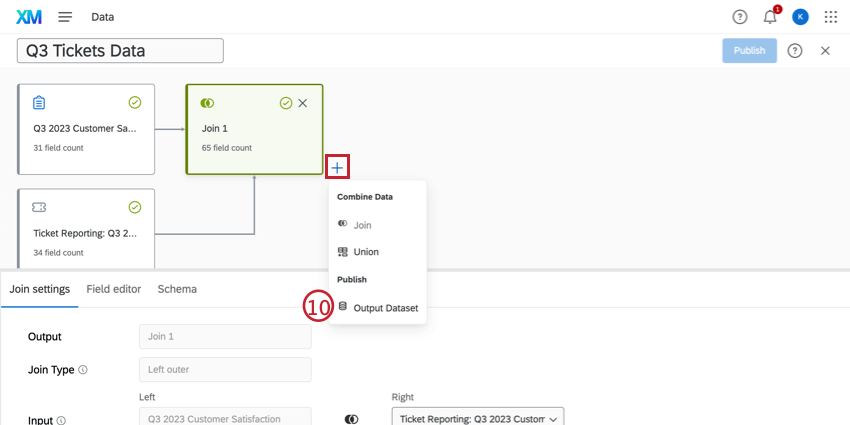Edit the Q3 Tickets Data name field
Viewport: 850px width, 425px height.
120,50
